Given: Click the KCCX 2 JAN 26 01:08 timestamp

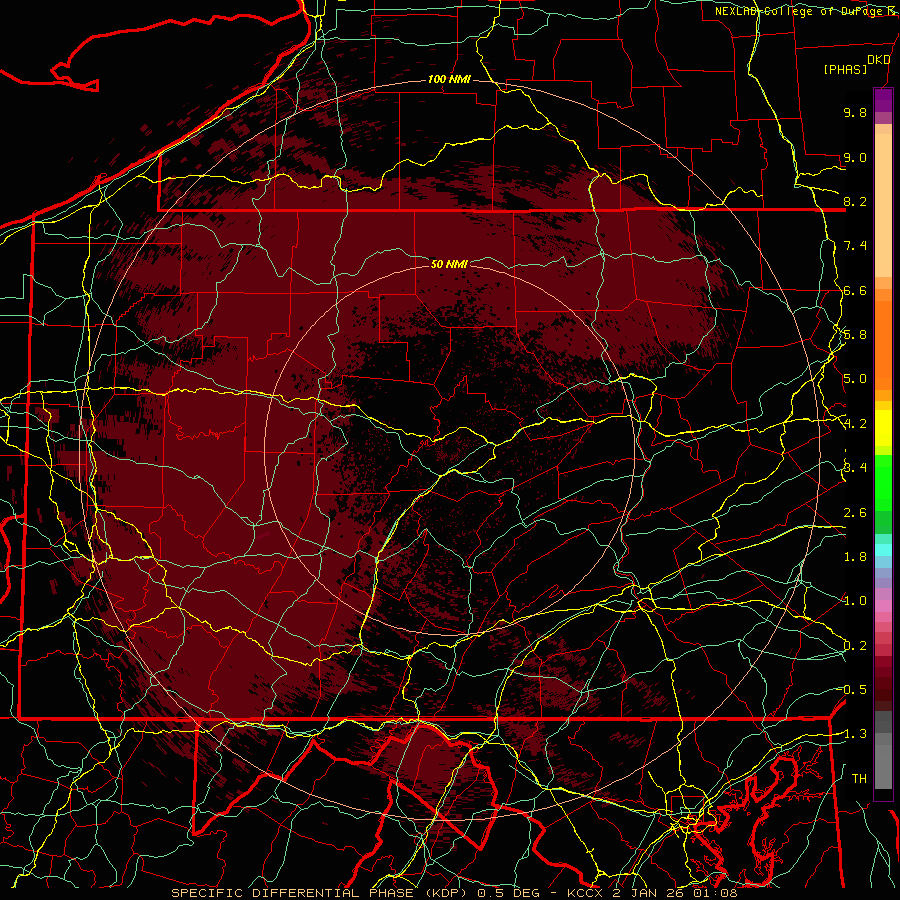Looking at the screenshot, I should [x=653, y=893].
